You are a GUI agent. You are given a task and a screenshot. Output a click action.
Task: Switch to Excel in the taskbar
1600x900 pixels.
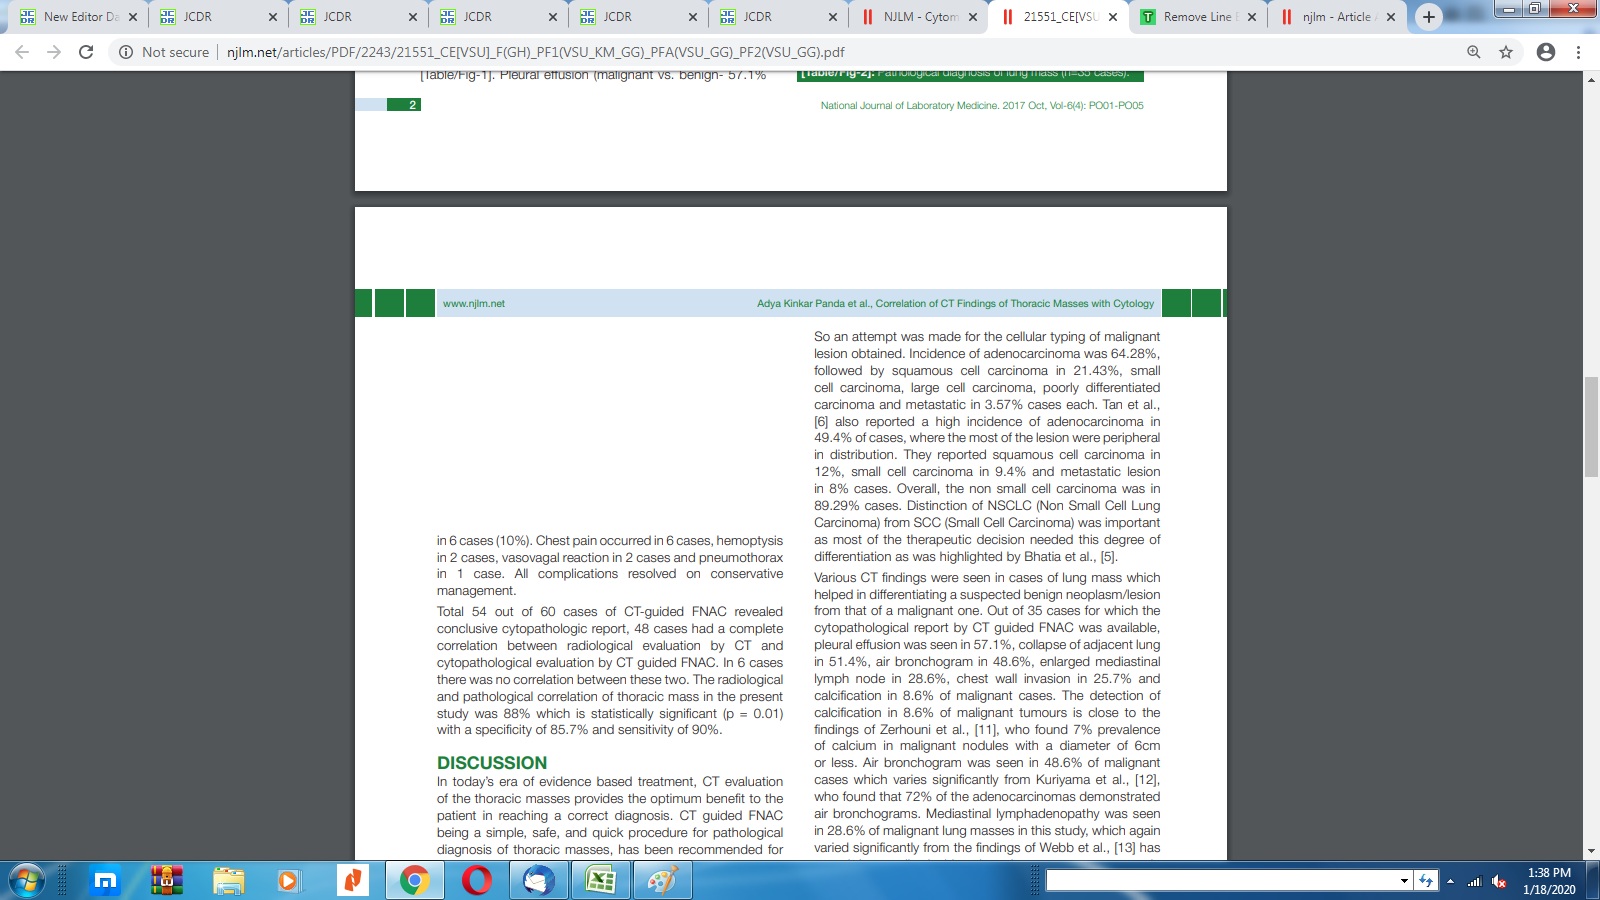[x=601, y=881]
